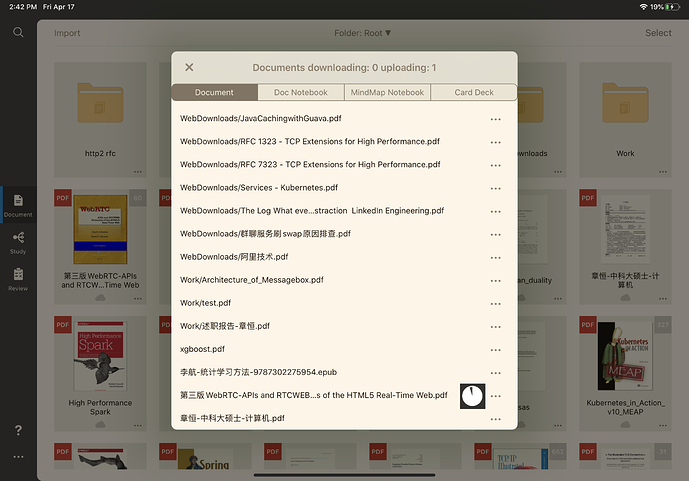Open options for RFC 7323 TCP Extensions pdf
The image size is (689, 481).
(x=496, y=165)
